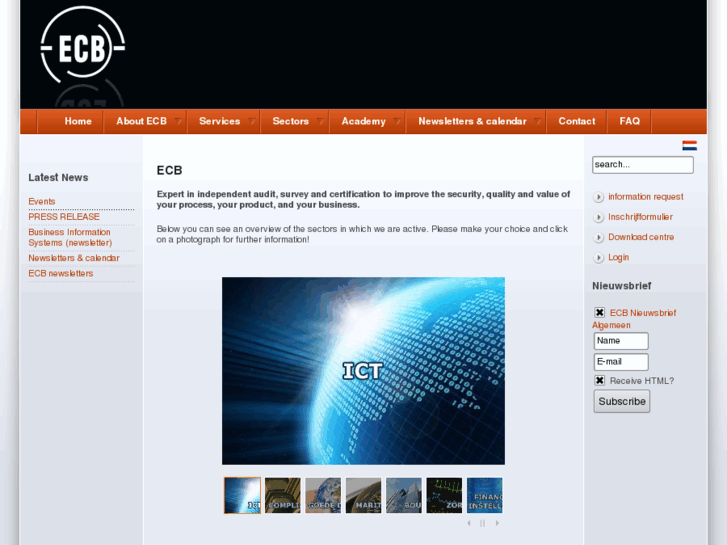Expand Services dropdown arrow
The width and height of the screenshot is (727, 545).
click(252, 122)
